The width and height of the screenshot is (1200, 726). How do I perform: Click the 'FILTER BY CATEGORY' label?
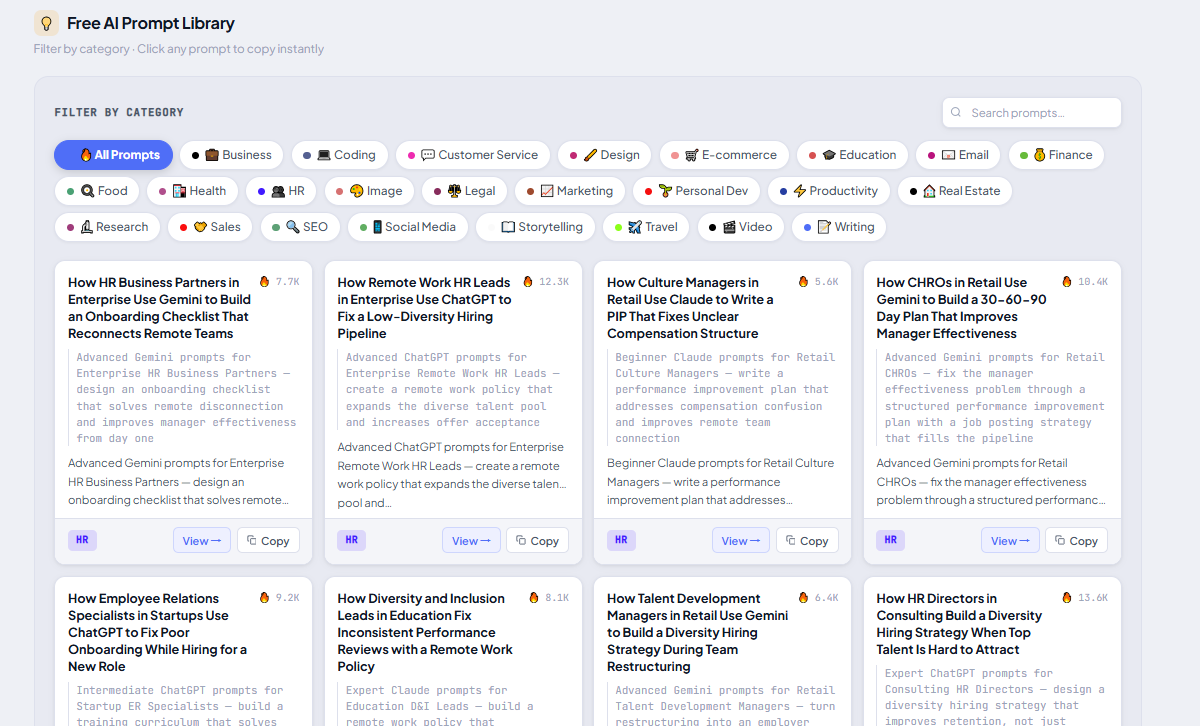pyautogui.click(x=119, y=113)
